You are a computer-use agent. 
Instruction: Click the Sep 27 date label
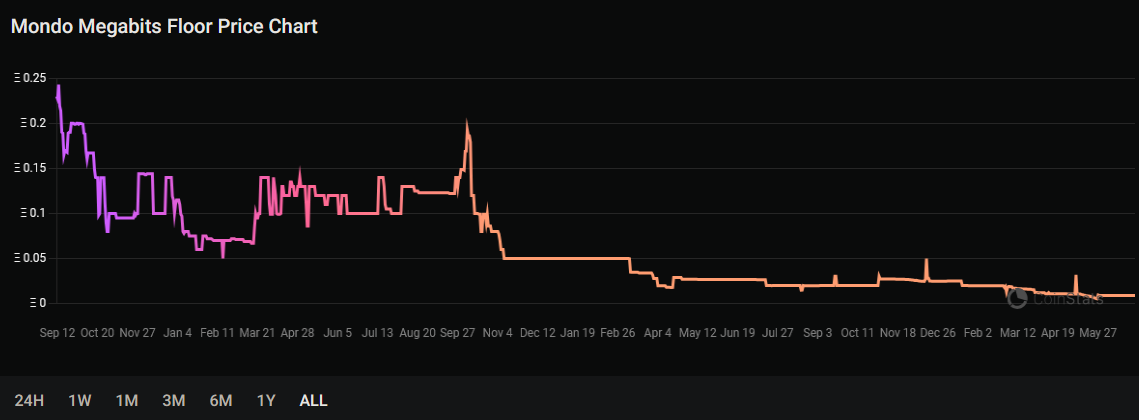(x=458, y=333)
